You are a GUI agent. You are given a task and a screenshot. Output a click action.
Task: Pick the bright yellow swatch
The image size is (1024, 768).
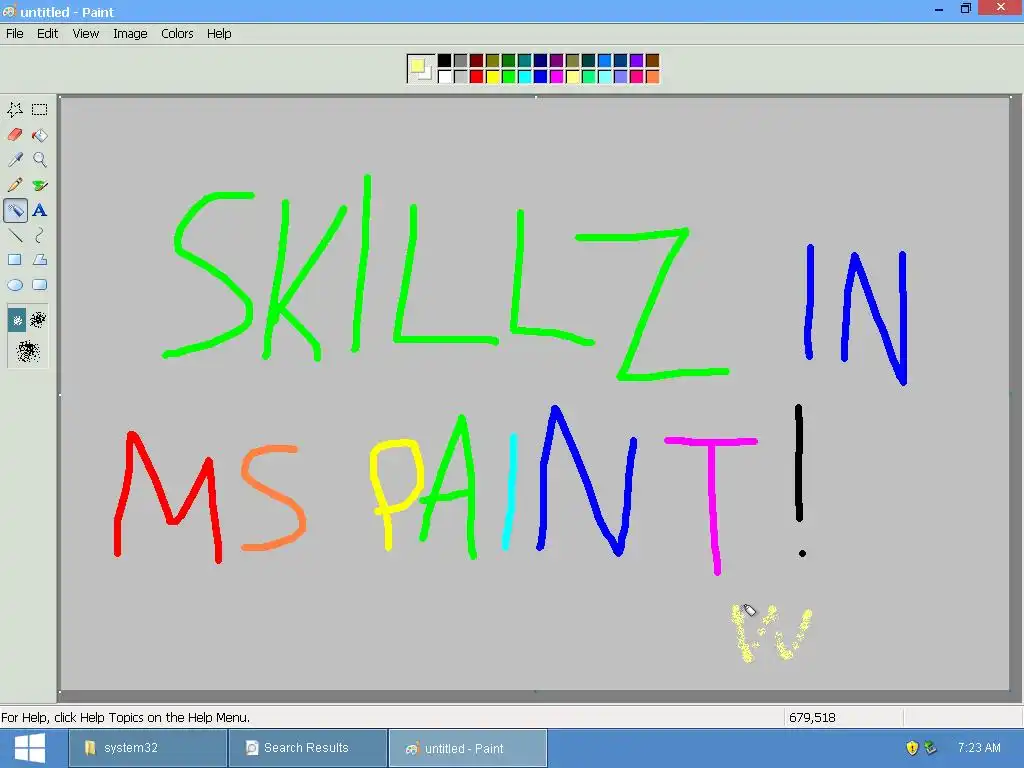click(492, 76)
